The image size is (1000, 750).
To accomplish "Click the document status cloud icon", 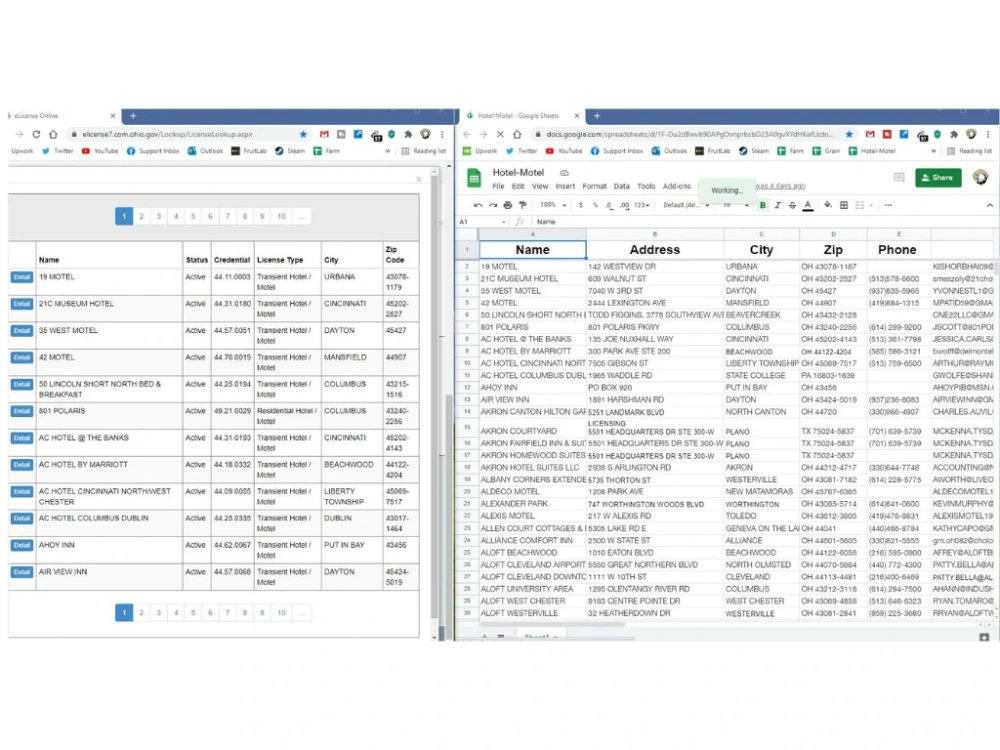I will pos(564,173).
